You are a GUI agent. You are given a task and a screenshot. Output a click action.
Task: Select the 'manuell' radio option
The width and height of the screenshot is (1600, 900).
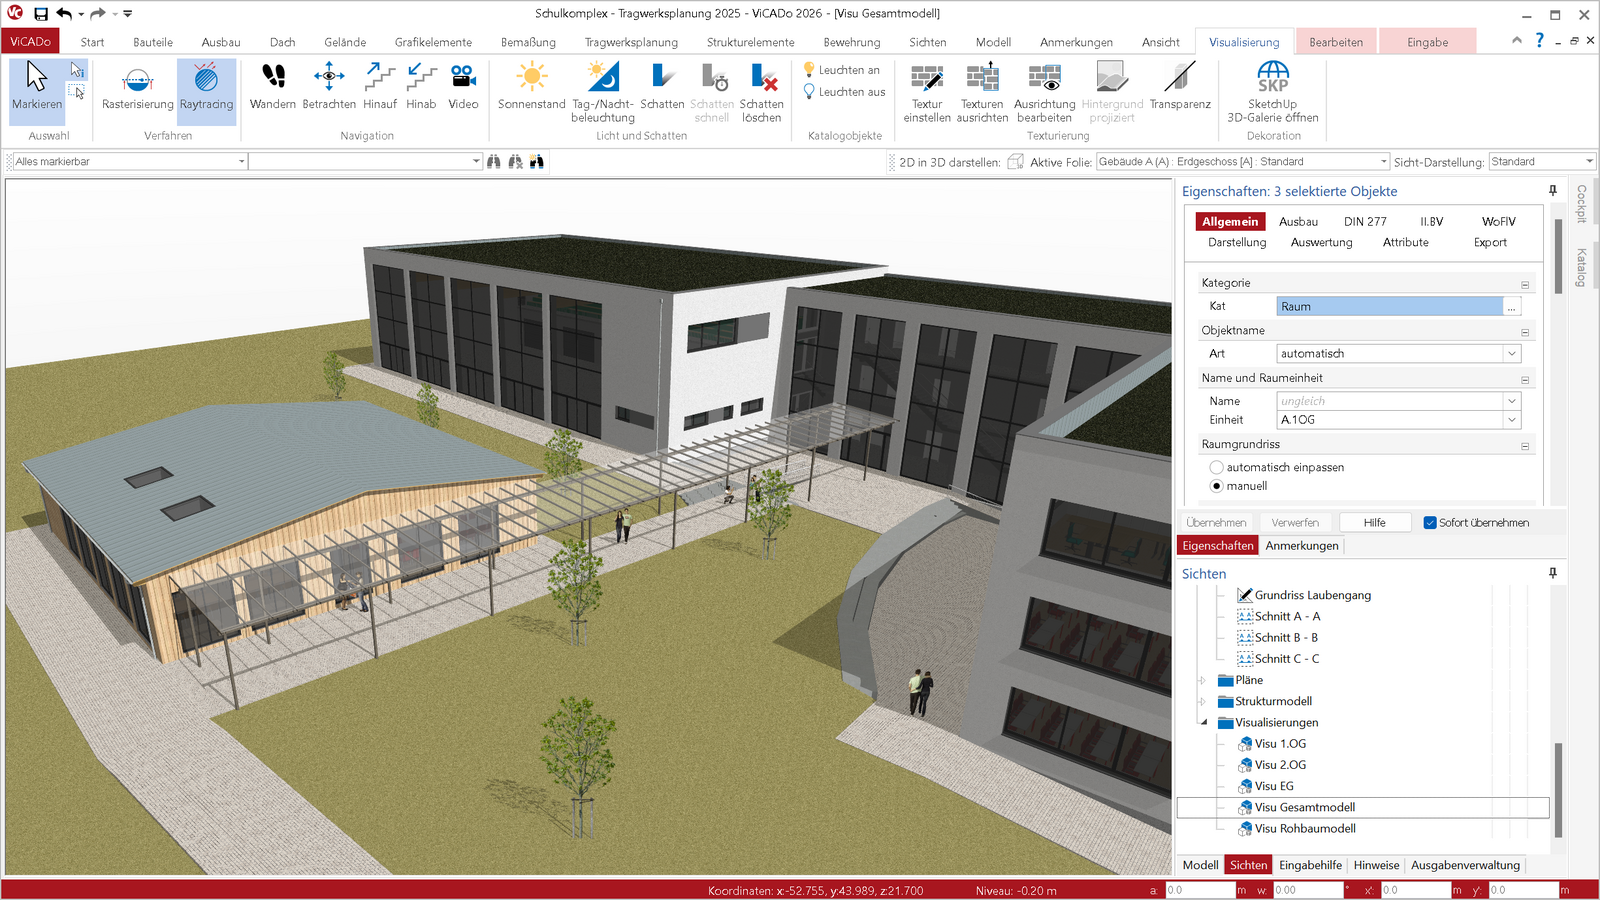[x=1217, y=486]
